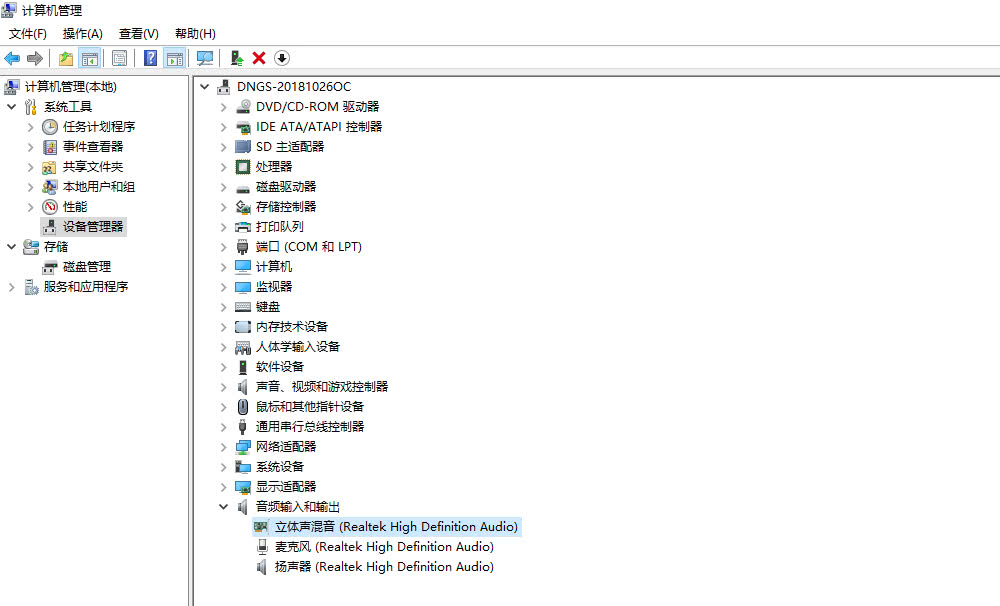Viewport: 1000px width, 606px height.
Task: Expand the 磁盘驱动器 category
Action: click(x=223, y=187)
